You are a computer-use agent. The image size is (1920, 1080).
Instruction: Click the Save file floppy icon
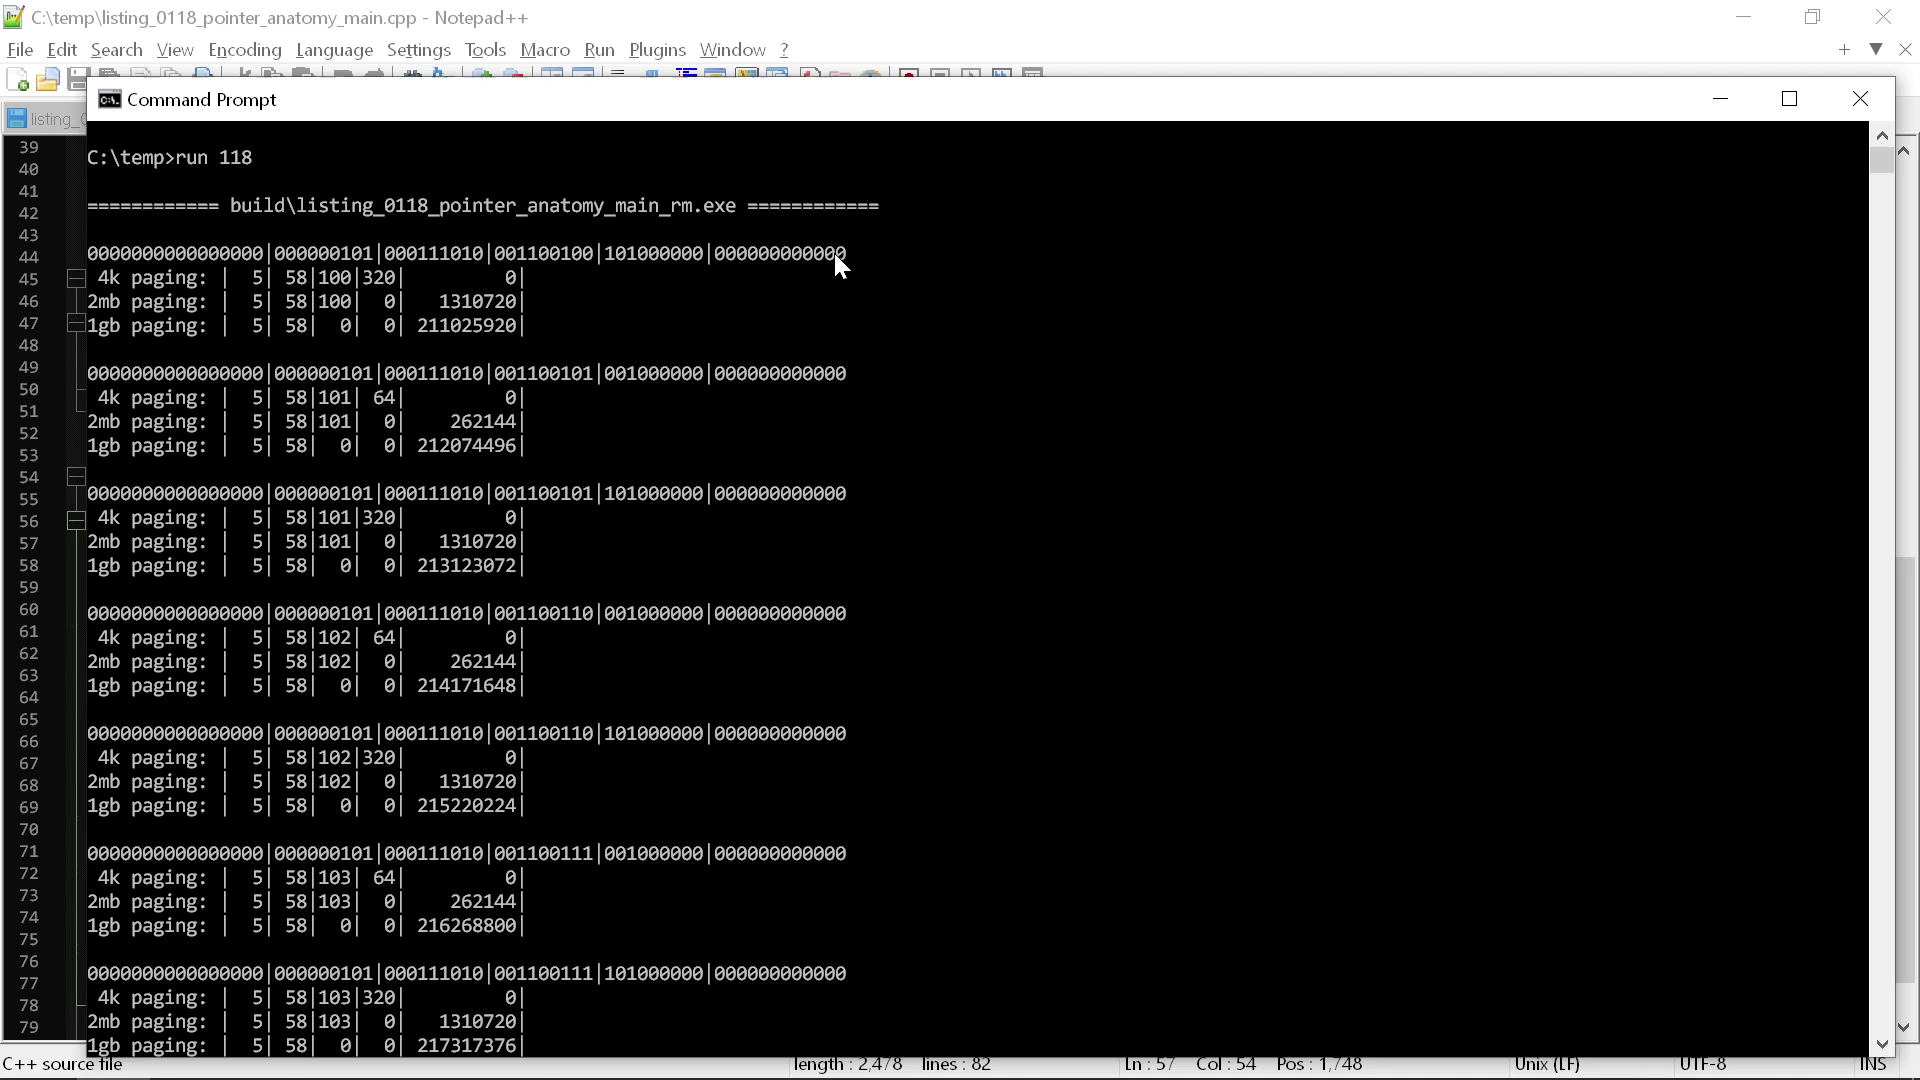point(77,79)
